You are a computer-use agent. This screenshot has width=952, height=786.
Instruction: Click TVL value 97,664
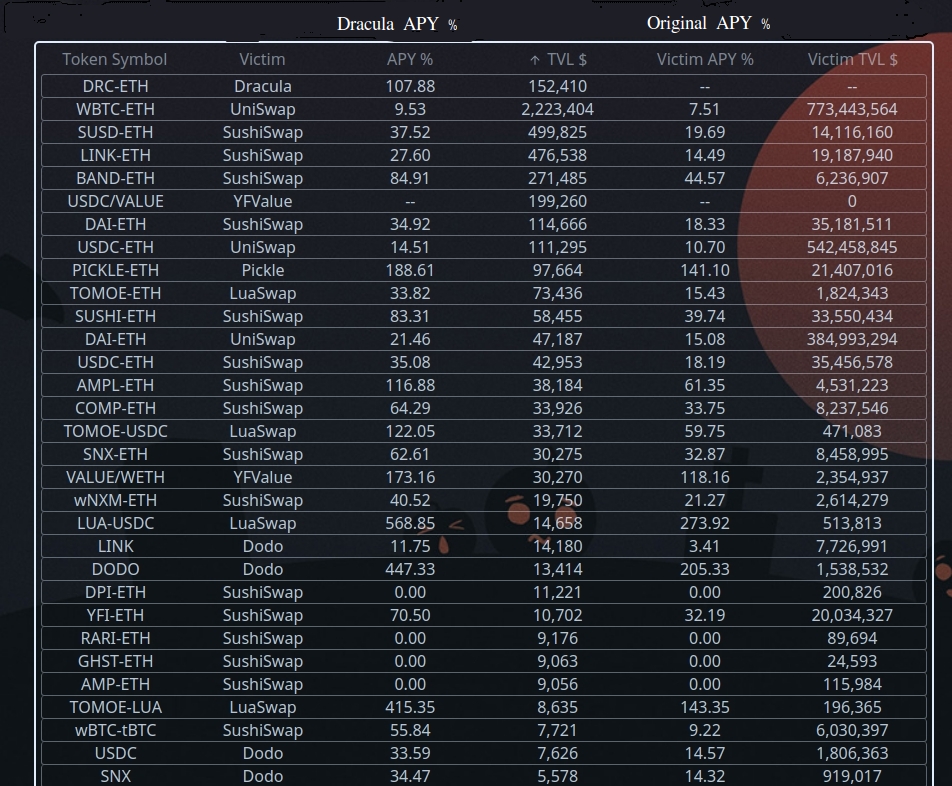tap(557, 271)
